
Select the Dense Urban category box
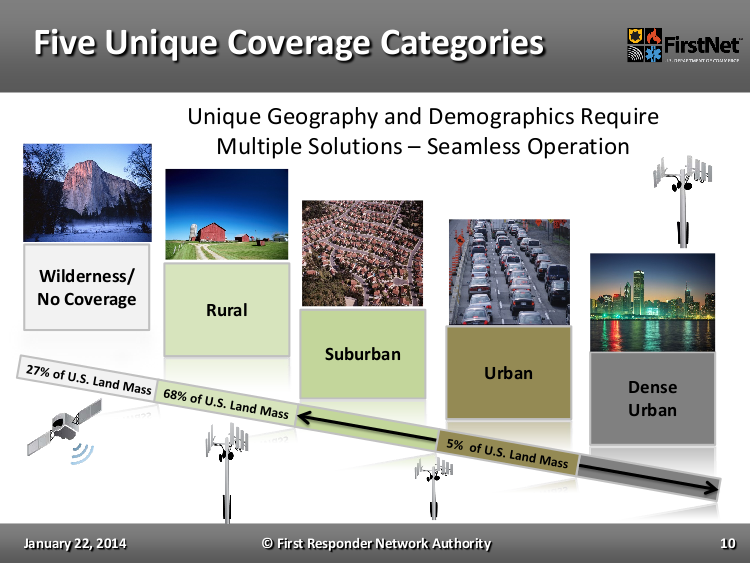pos(652,398)
